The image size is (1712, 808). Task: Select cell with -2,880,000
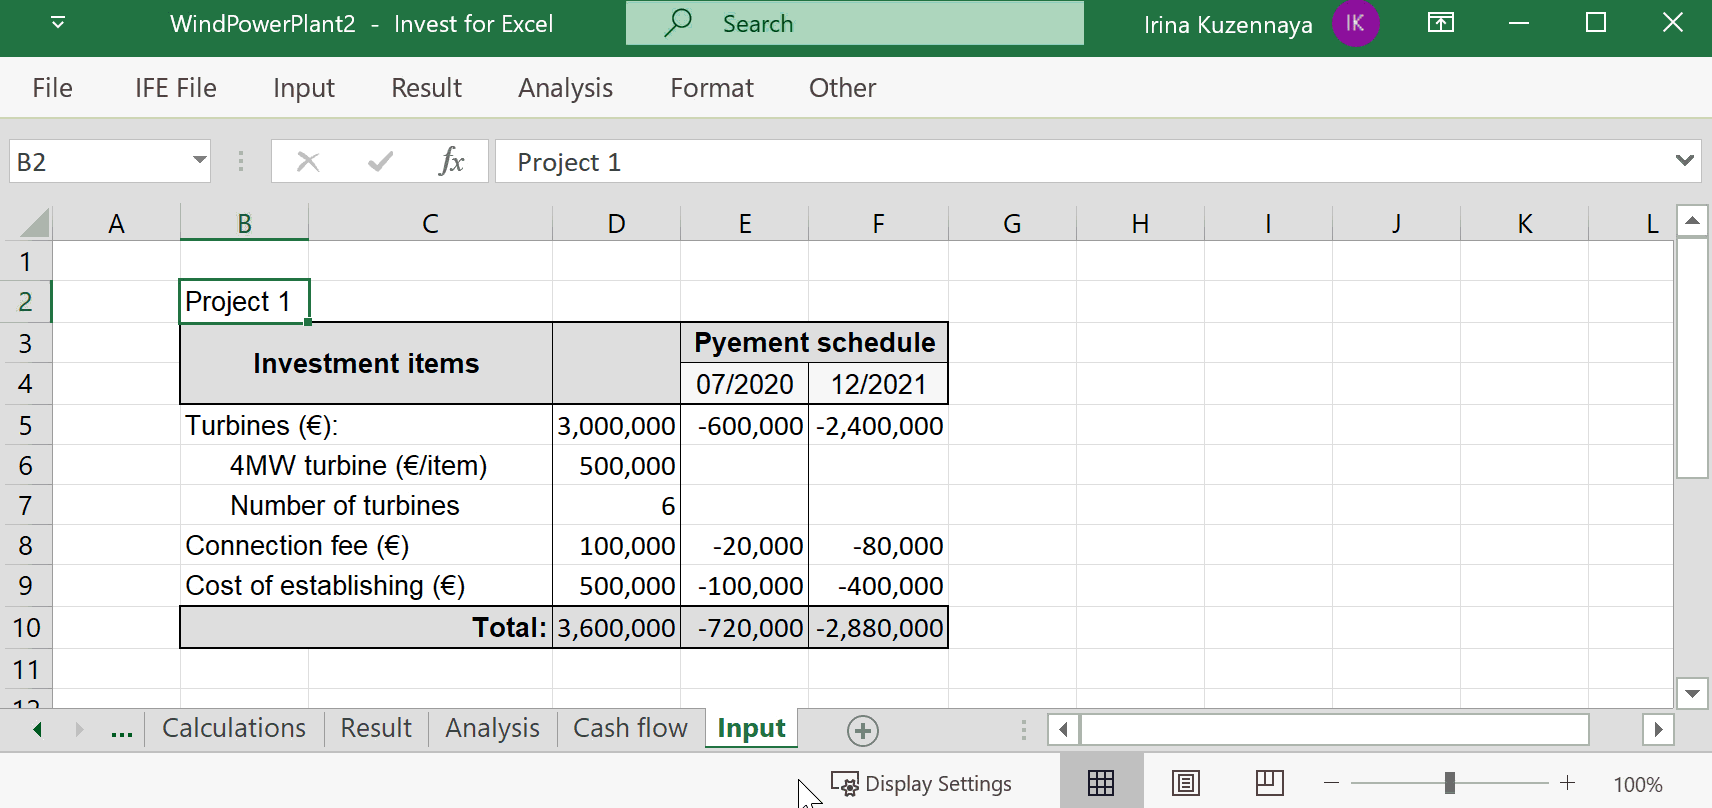point(878,627)
